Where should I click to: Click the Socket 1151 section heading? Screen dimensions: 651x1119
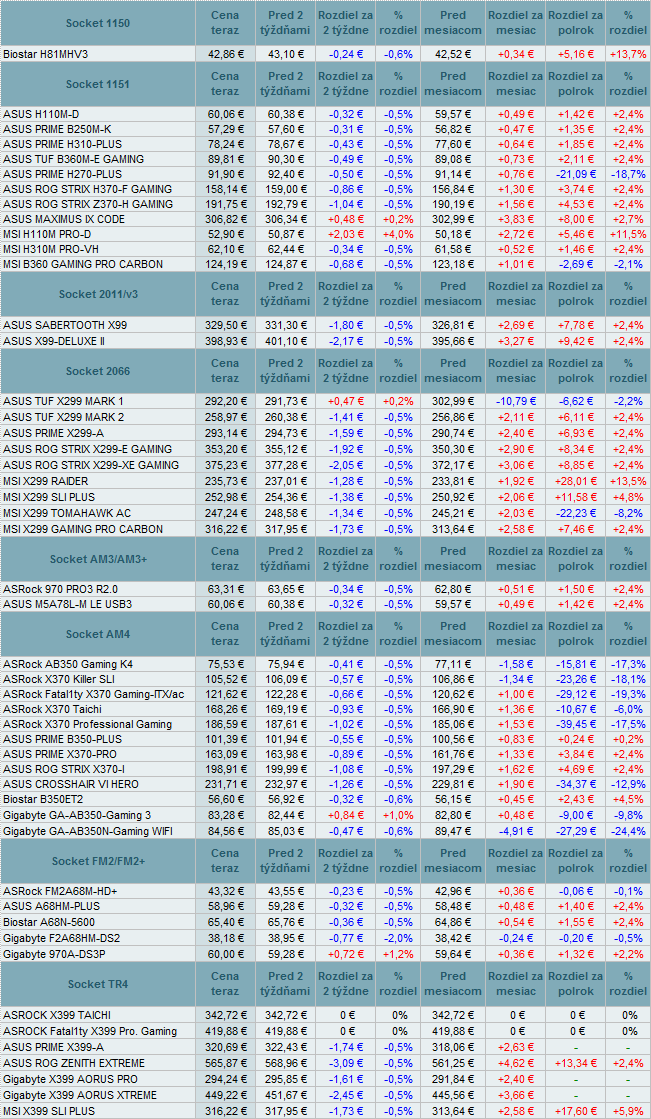click(x=97, y=84)
